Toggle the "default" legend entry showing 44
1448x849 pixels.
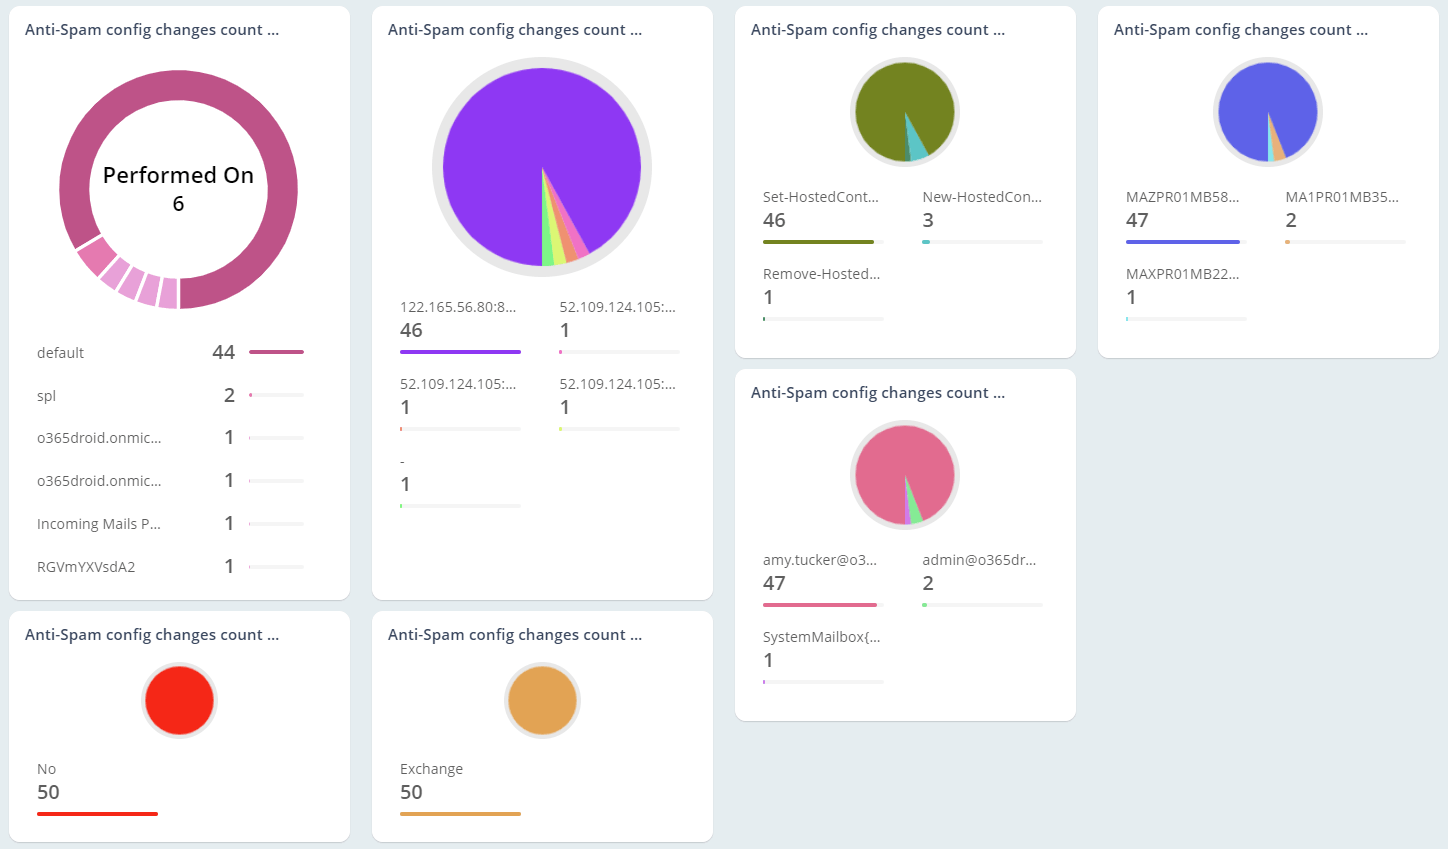tap(60, 352)
